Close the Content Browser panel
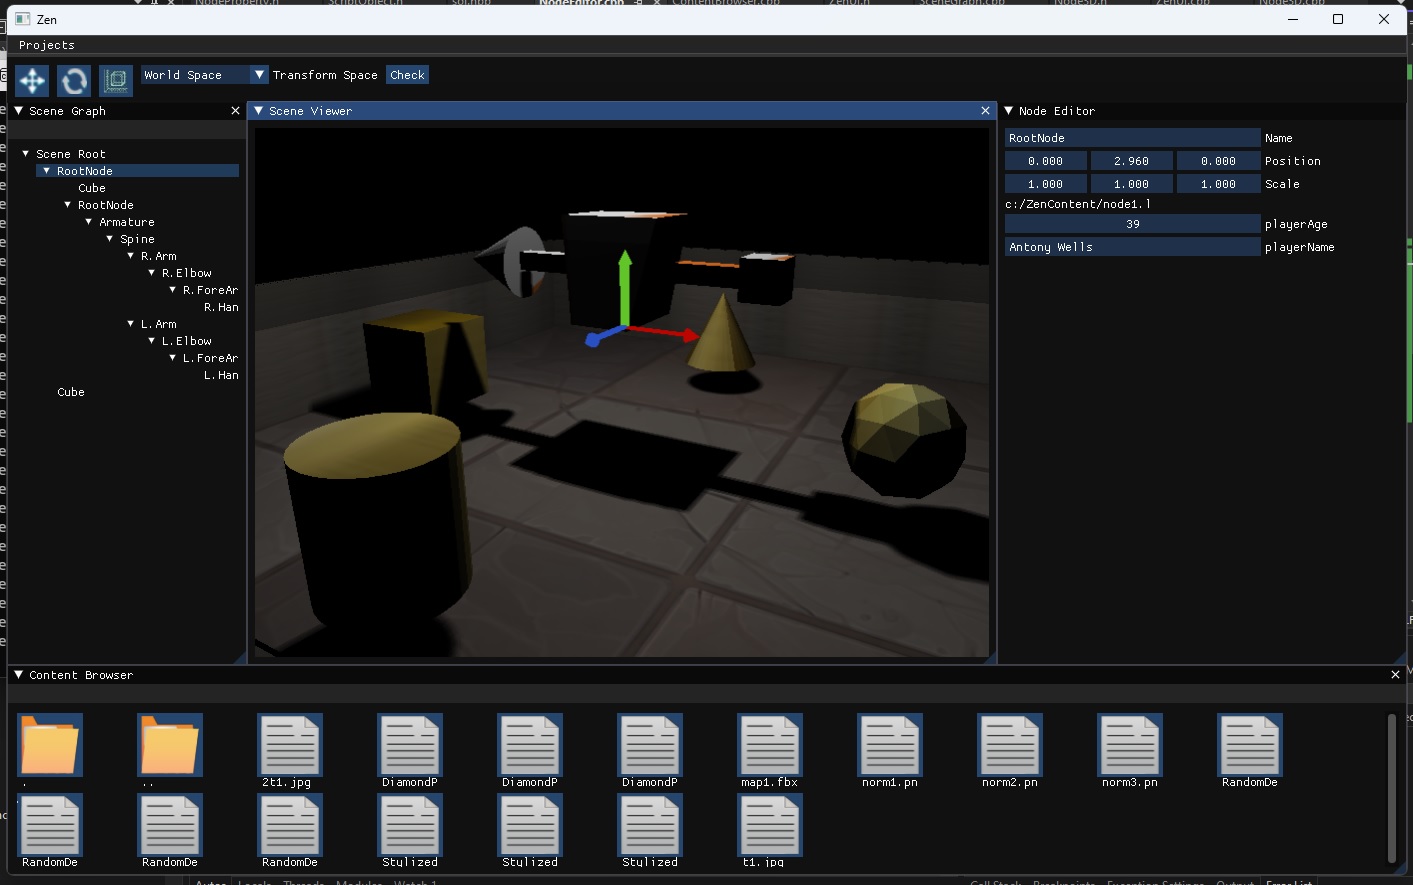This screenshot has width=1413, height=885. [1395, 675]
